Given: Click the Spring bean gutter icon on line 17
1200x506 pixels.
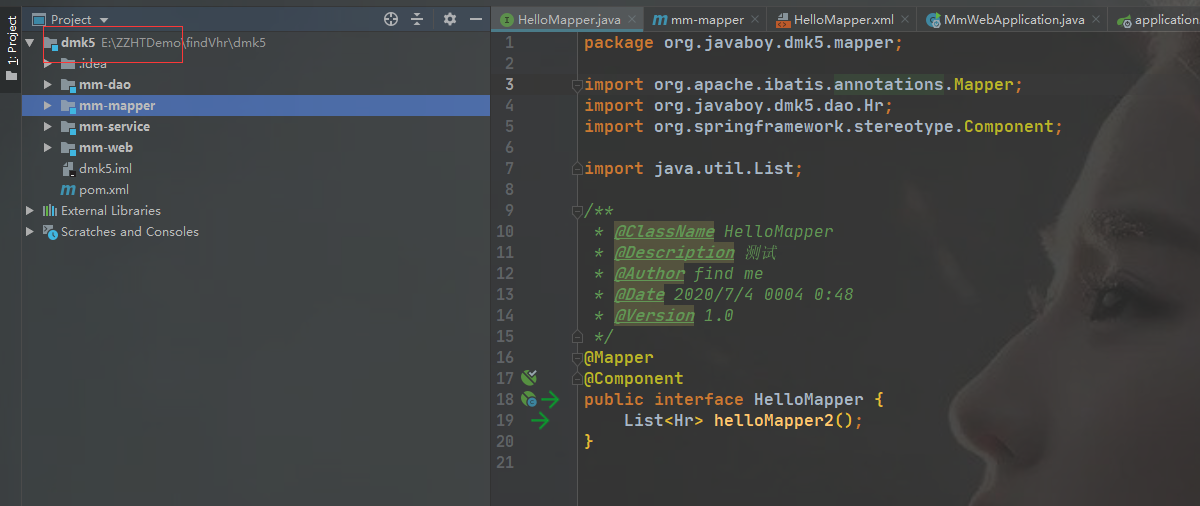Looking at the screenshot, I should click(529, 378).
